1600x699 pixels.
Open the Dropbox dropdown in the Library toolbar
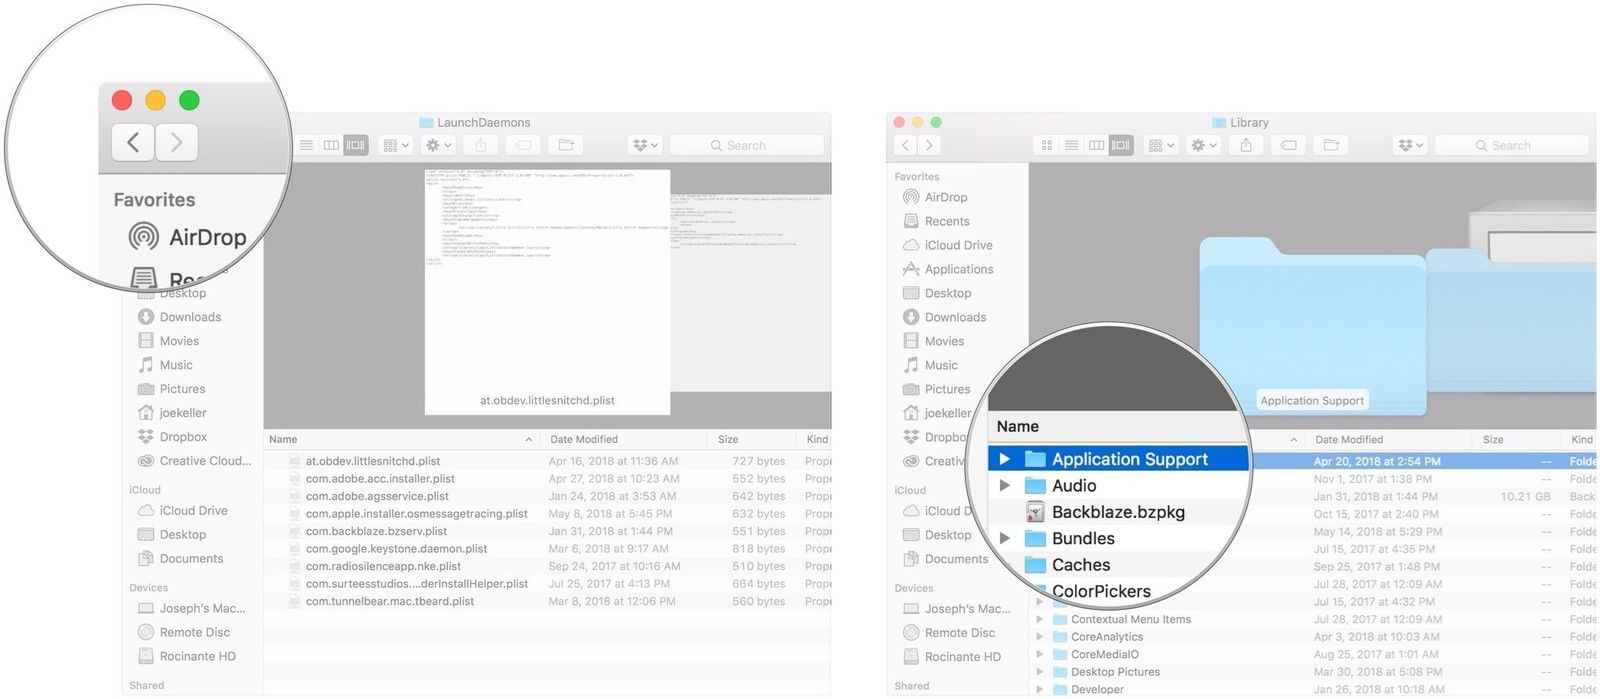tap(1410, 145)
